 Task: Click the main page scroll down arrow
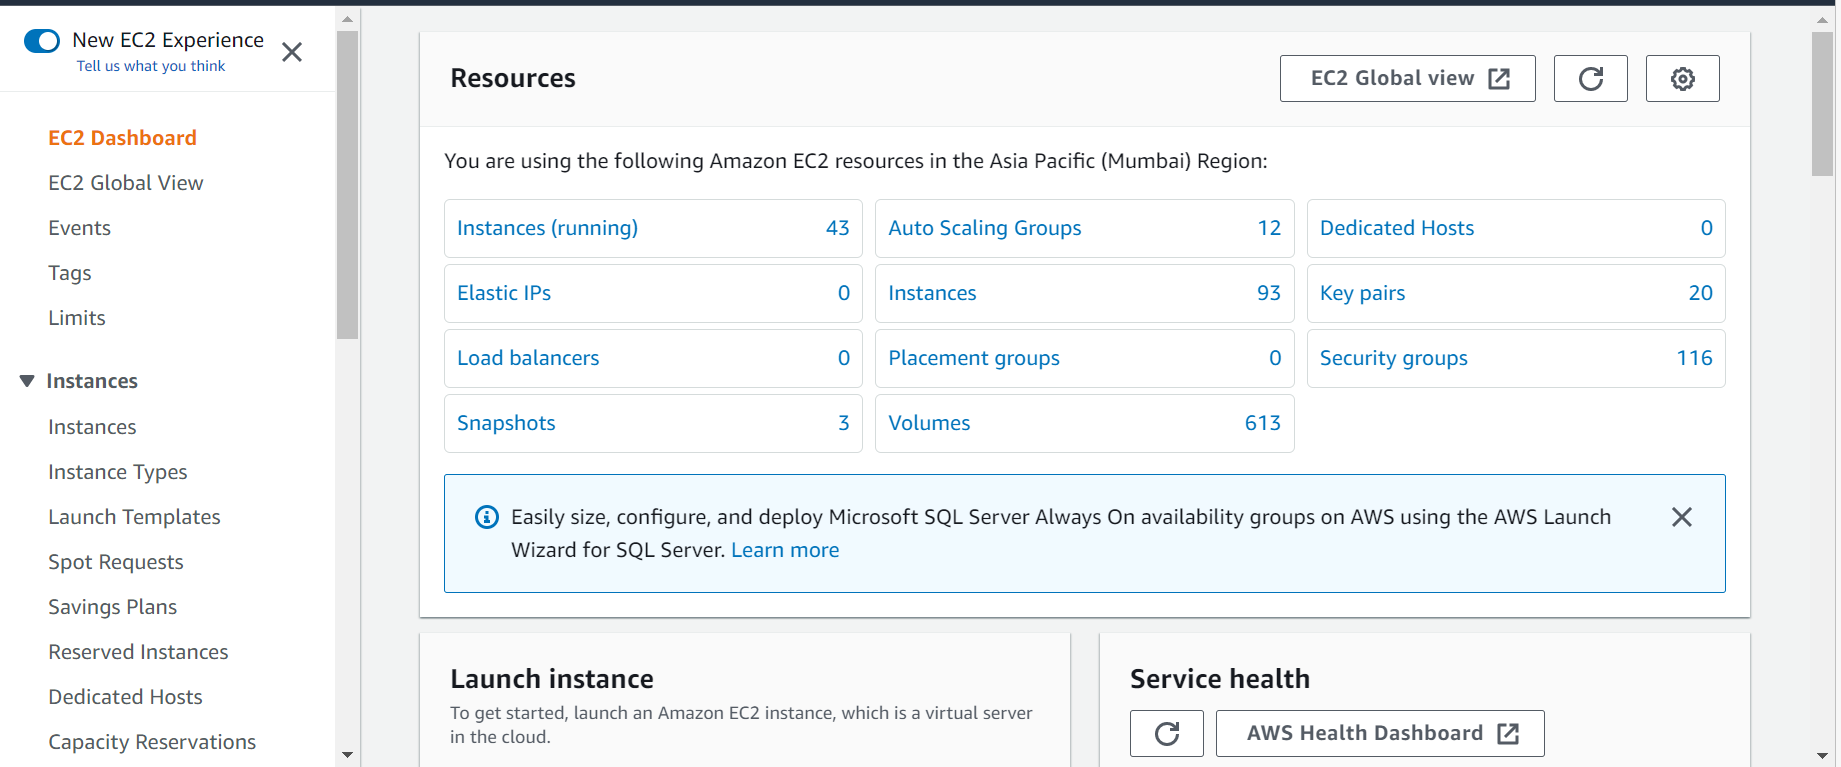1822,756
